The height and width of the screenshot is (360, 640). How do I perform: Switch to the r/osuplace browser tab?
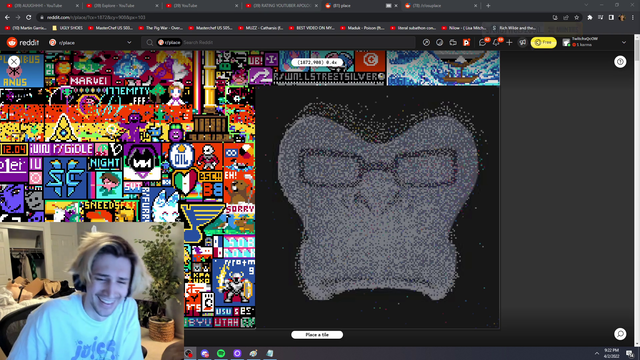pyautogui.click(x=441, y=6)
